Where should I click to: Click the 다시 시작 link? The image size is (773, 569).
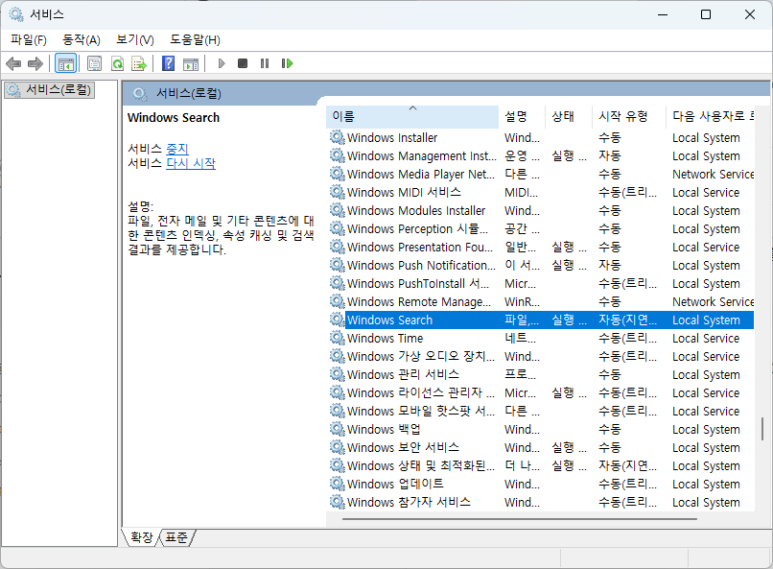[191, 163]
